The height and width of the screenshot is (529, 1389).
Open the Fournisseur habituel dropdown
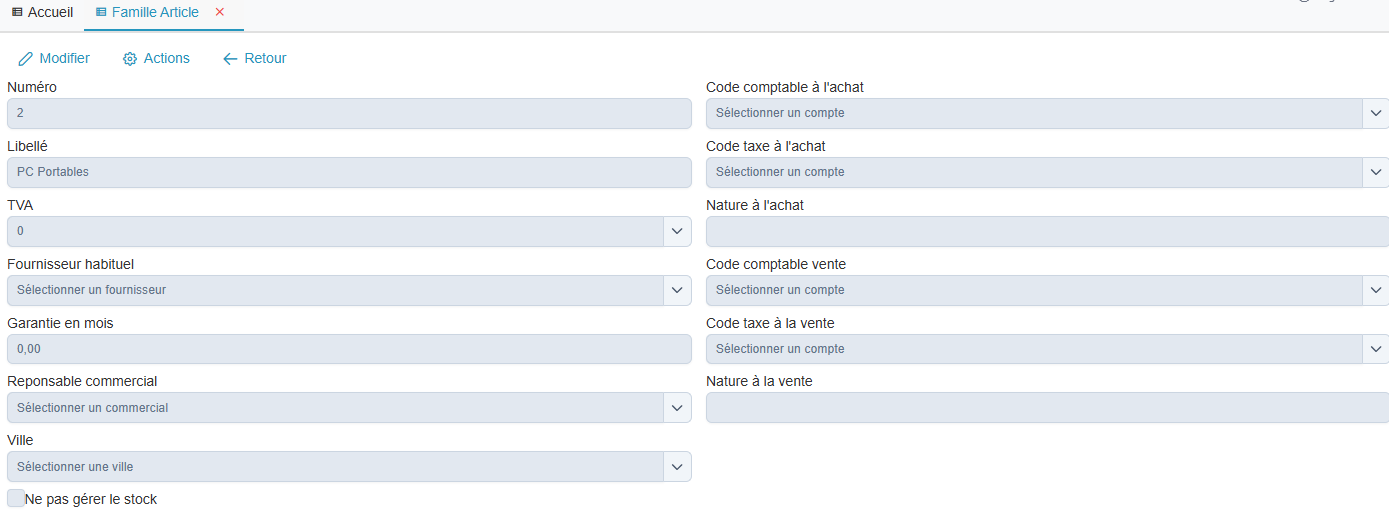[x=677, y=290]
